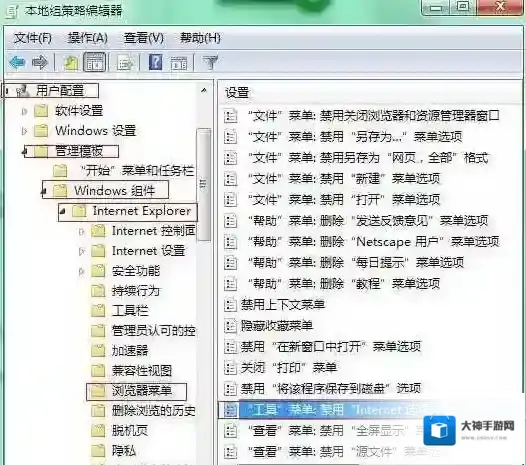Click the 用户配置 user icon
Screen dimensions: 526x465
click(x=22, y=91)
